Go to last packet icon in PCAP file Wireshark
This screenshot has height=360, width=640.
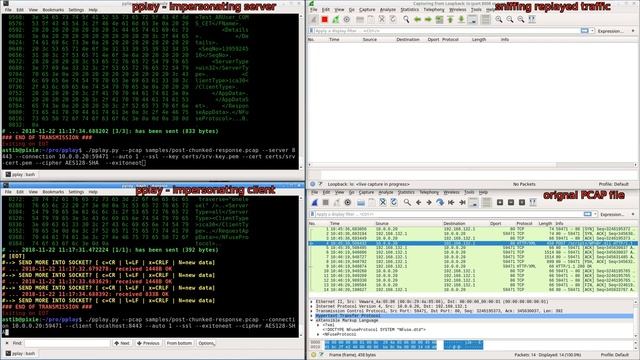pos(462,202)
